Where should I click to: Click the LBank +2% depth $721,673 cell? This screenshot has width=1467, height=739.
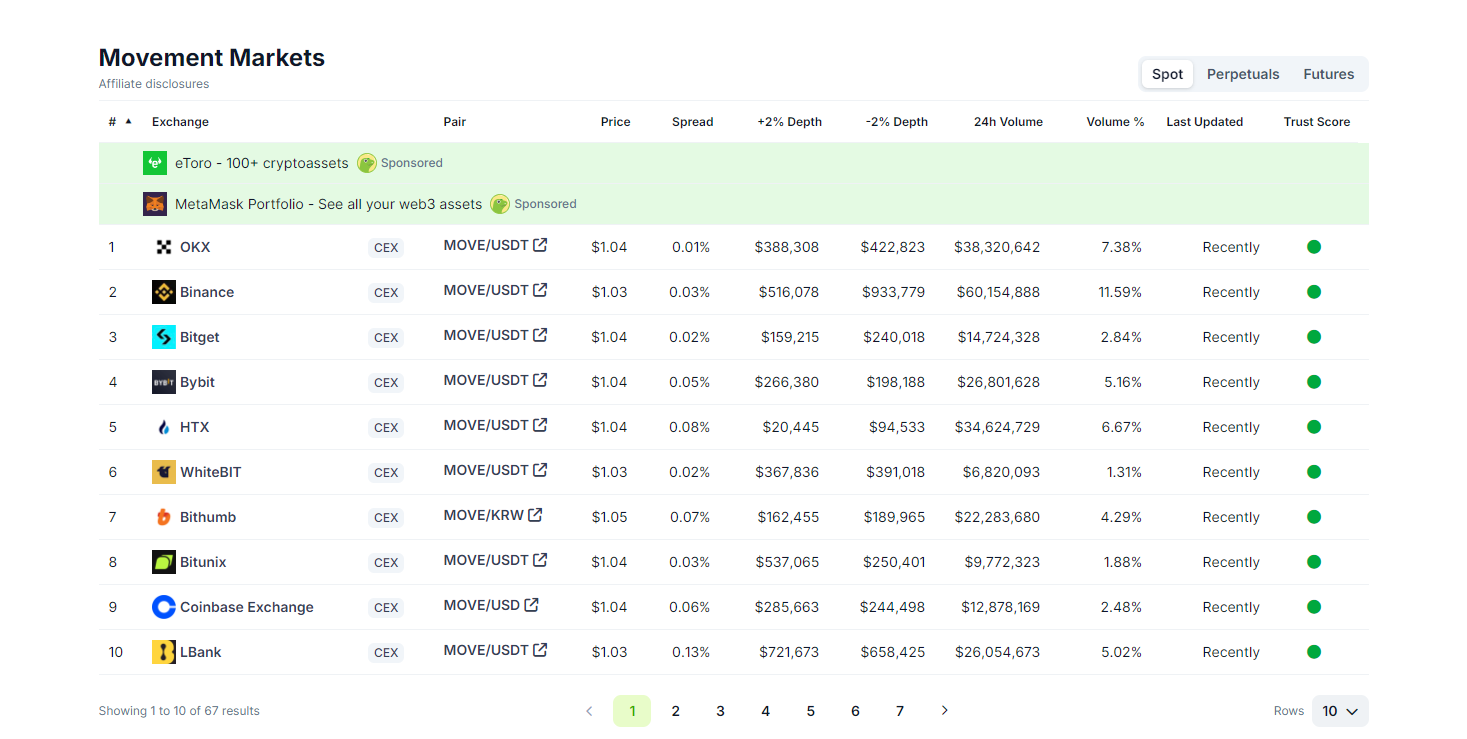click(x=787, y=652)
